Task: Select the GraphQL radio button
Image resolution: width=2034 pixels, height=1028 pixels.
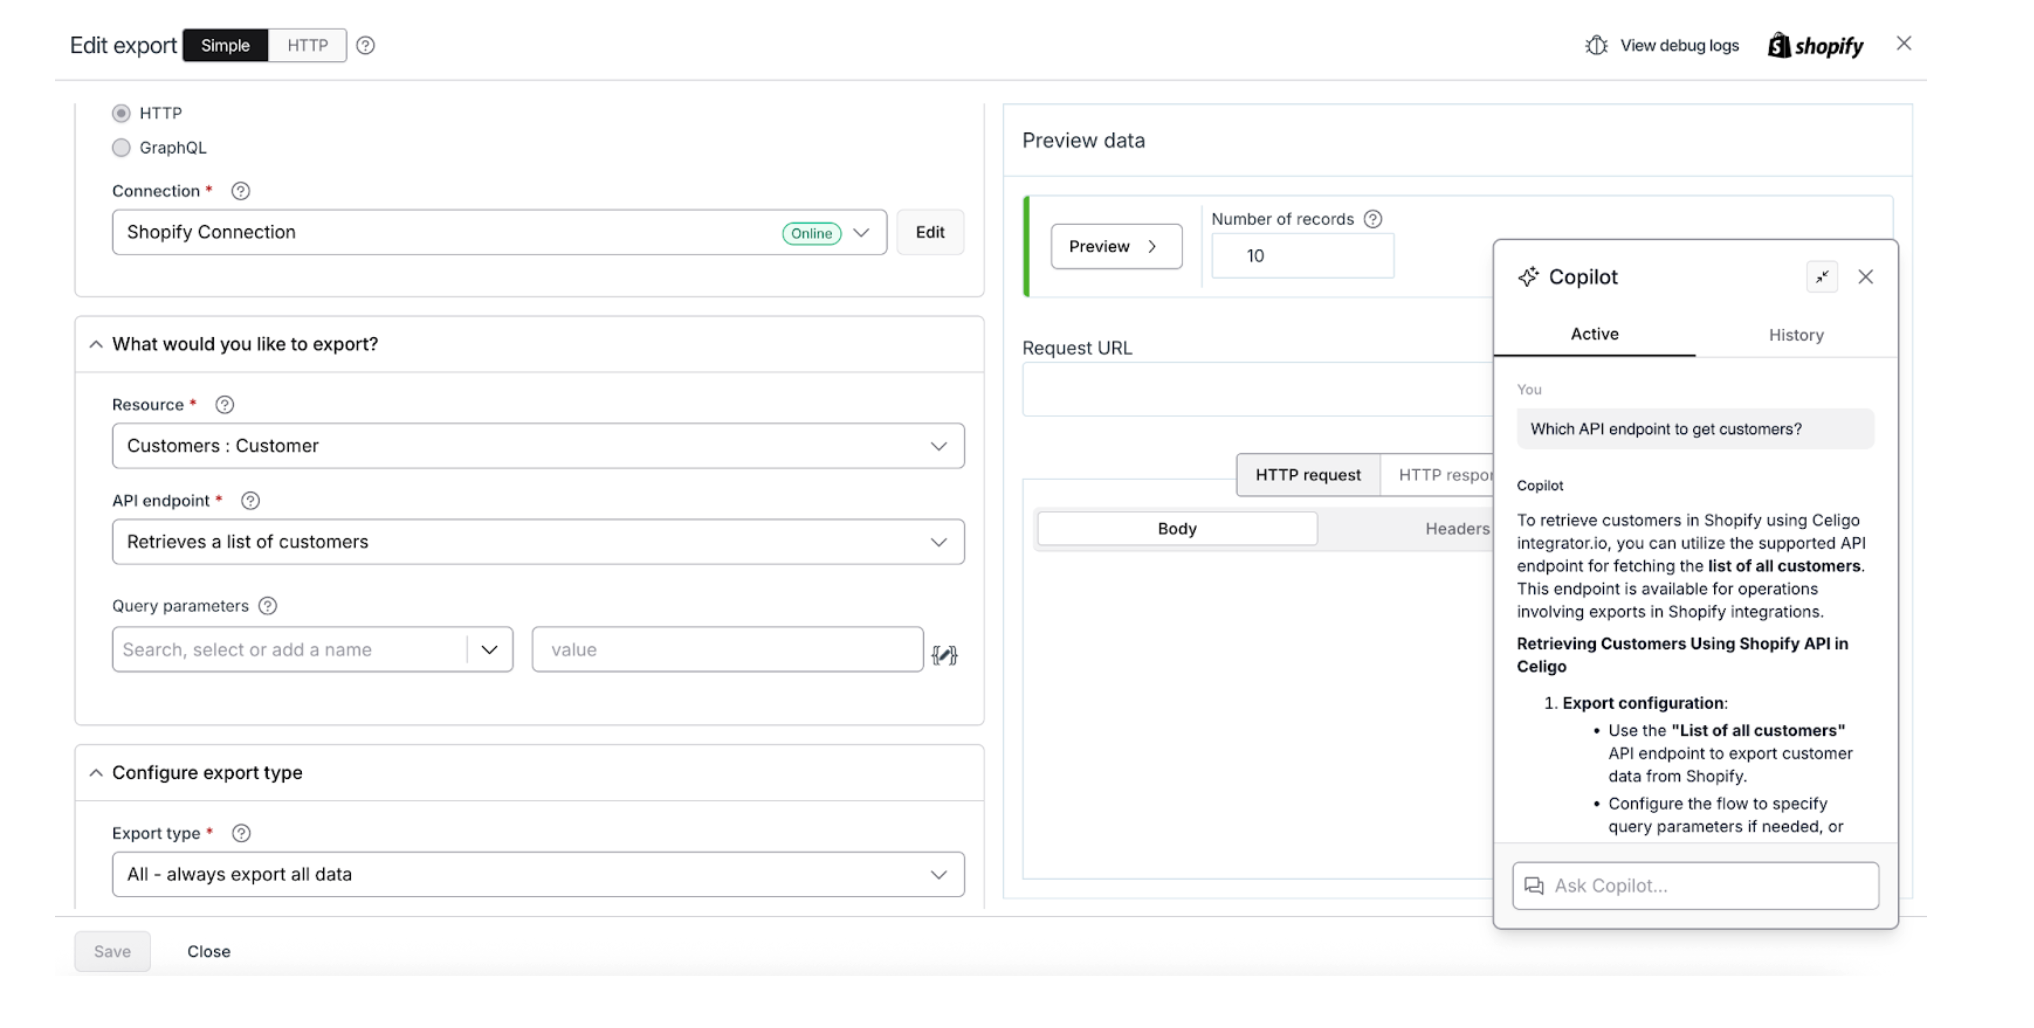Action: click(121, 147)
